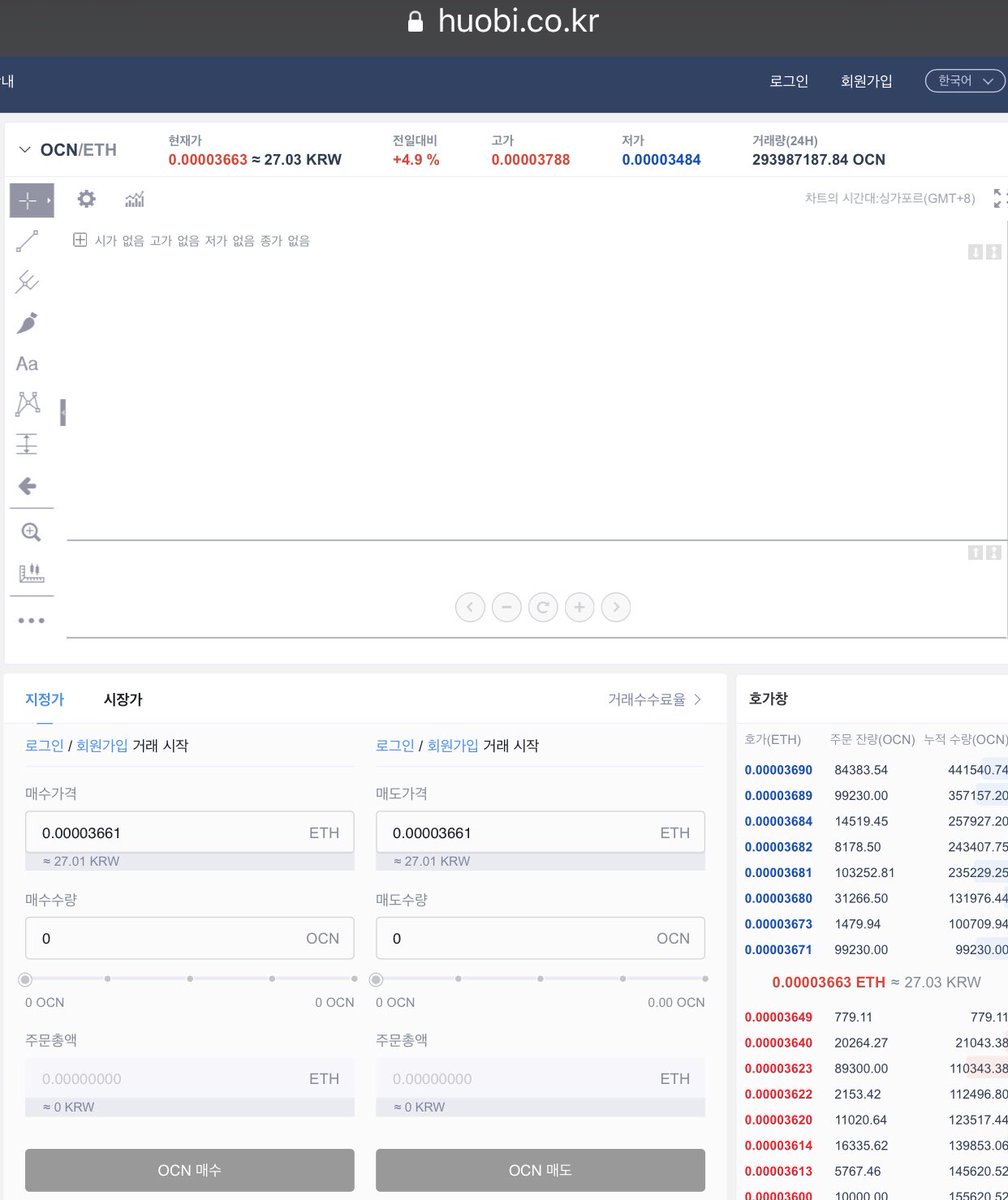This screenshot has height=1200, width=1008.
Task: Open 회원가입 in the top navigation
Action: click(867, 81)
